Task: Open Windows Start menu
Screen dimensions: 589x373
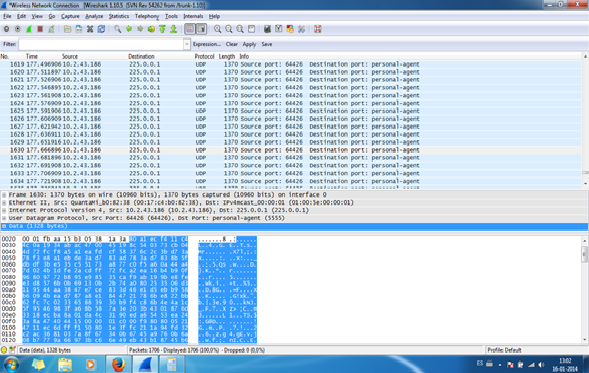Action: click(x=11, y=364)
